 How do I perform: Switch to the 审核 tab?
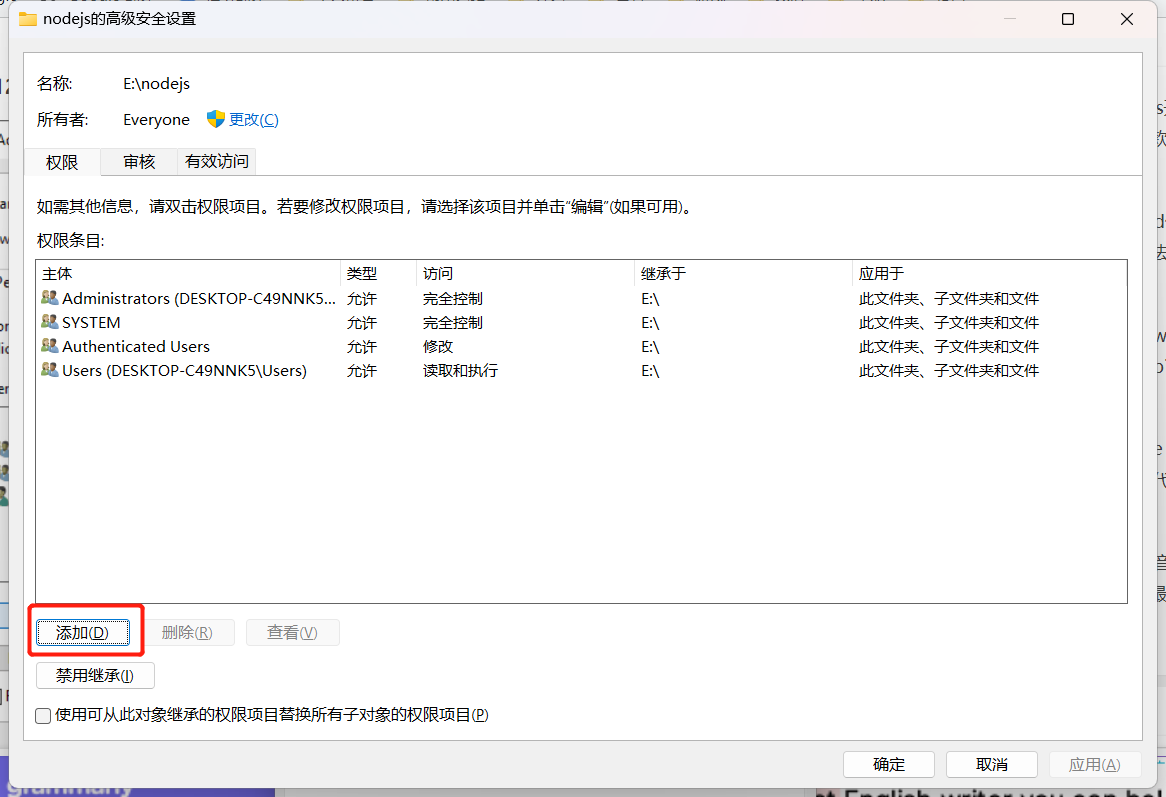[138, 161]
